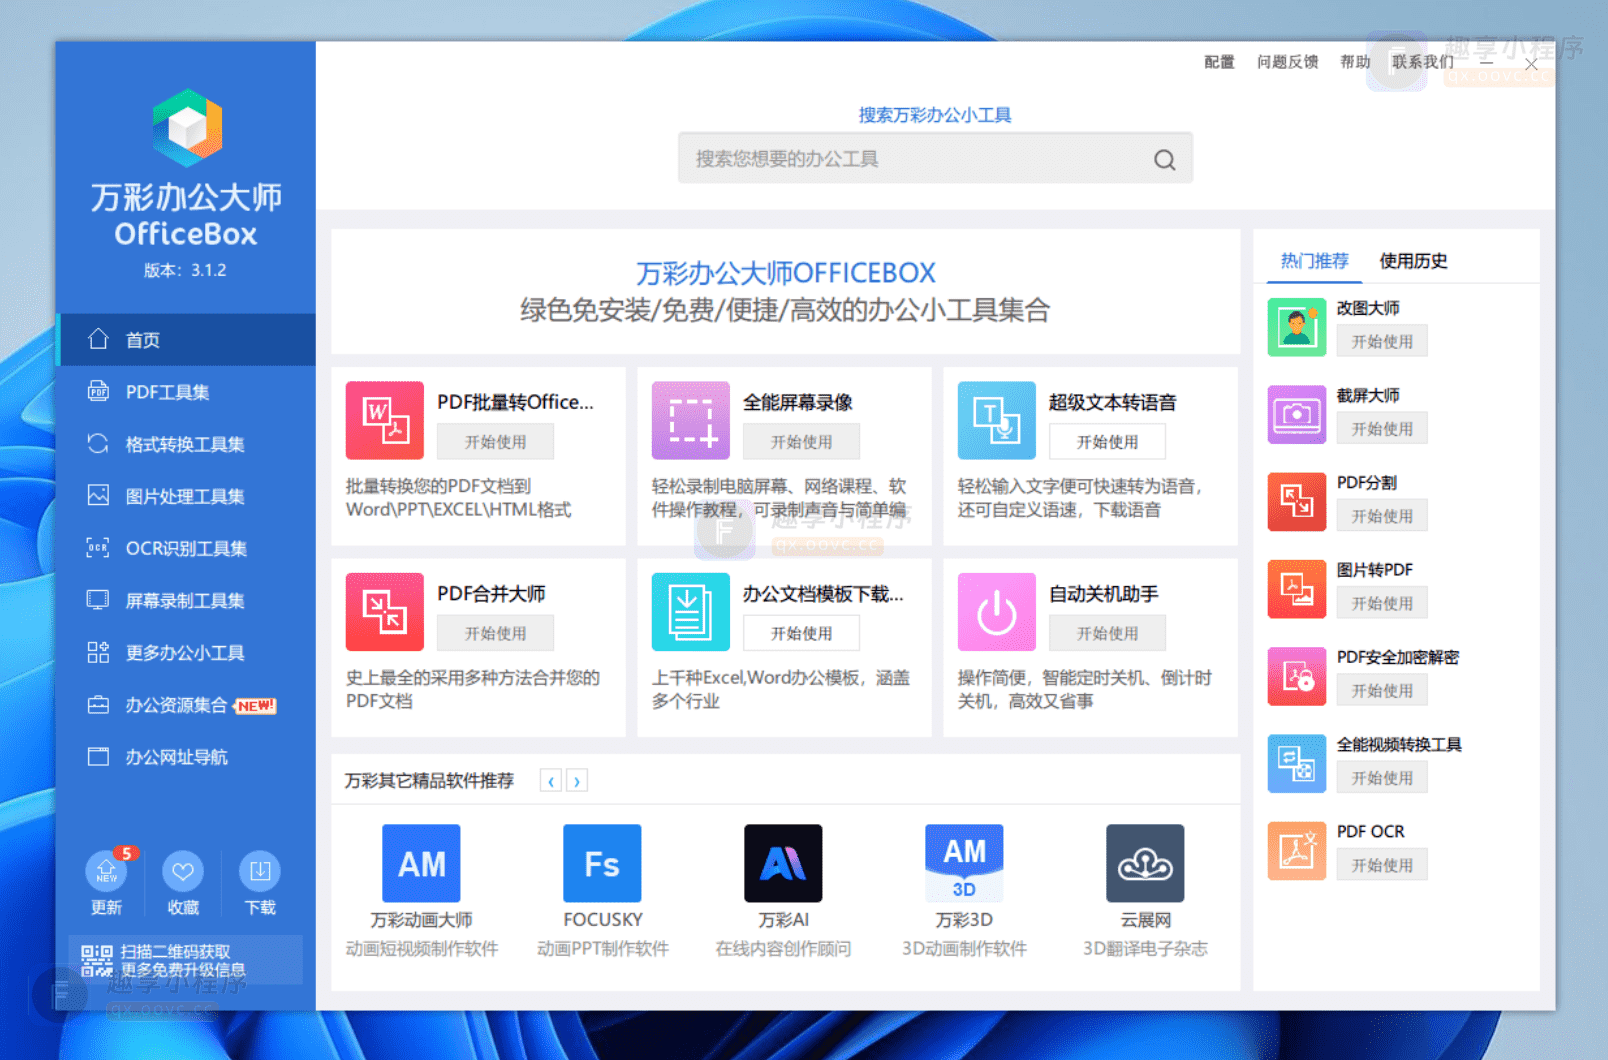Click 开始使用 under 图片转PDF
1608x1060 pixels.
tap(1382, 603)
